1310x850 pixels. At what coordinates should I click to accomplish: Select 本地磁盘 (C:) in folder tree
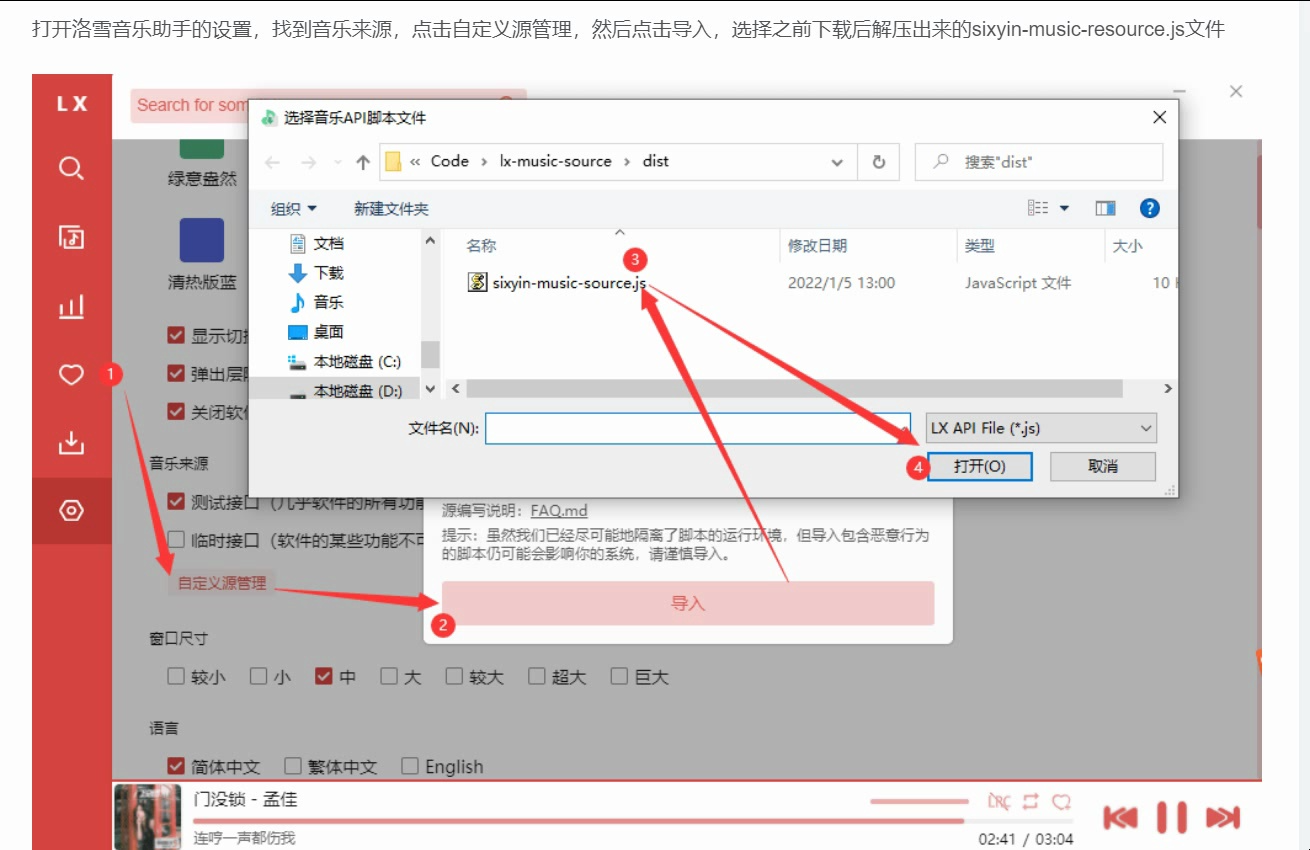tap(344, 361)
